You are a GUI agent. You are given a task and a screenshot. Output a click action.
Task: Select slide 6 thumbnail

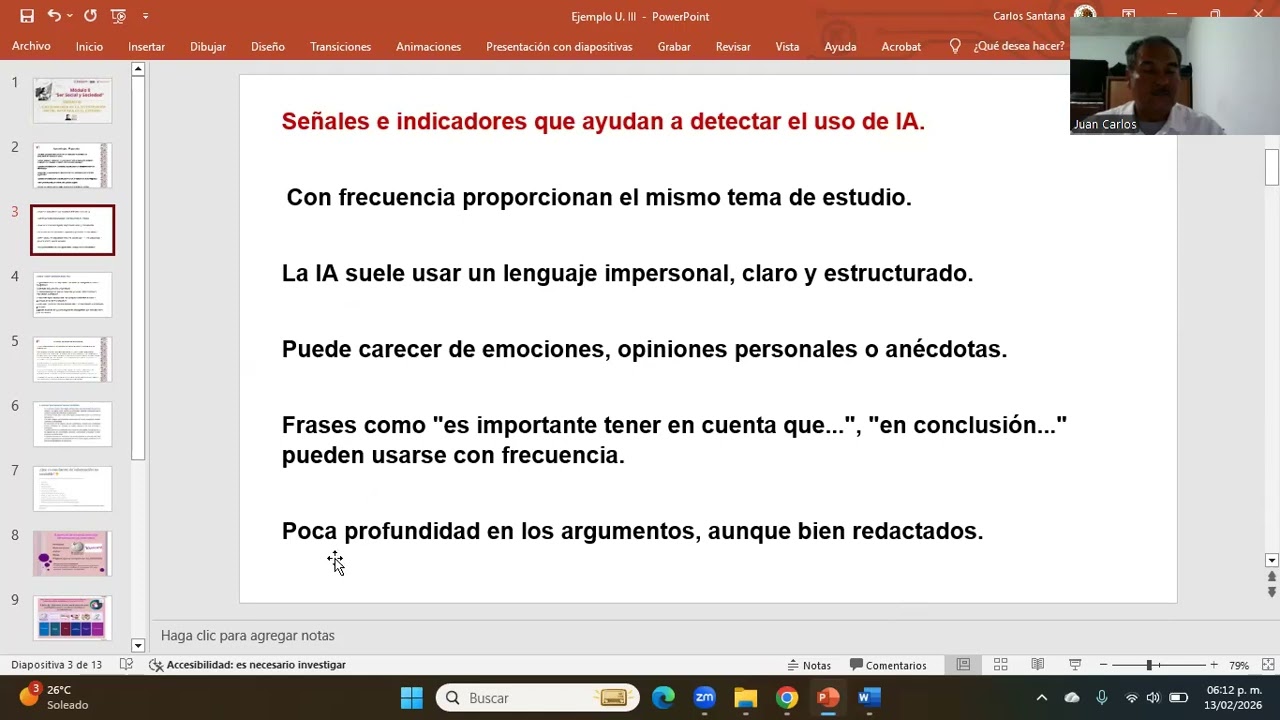(73, 424)
